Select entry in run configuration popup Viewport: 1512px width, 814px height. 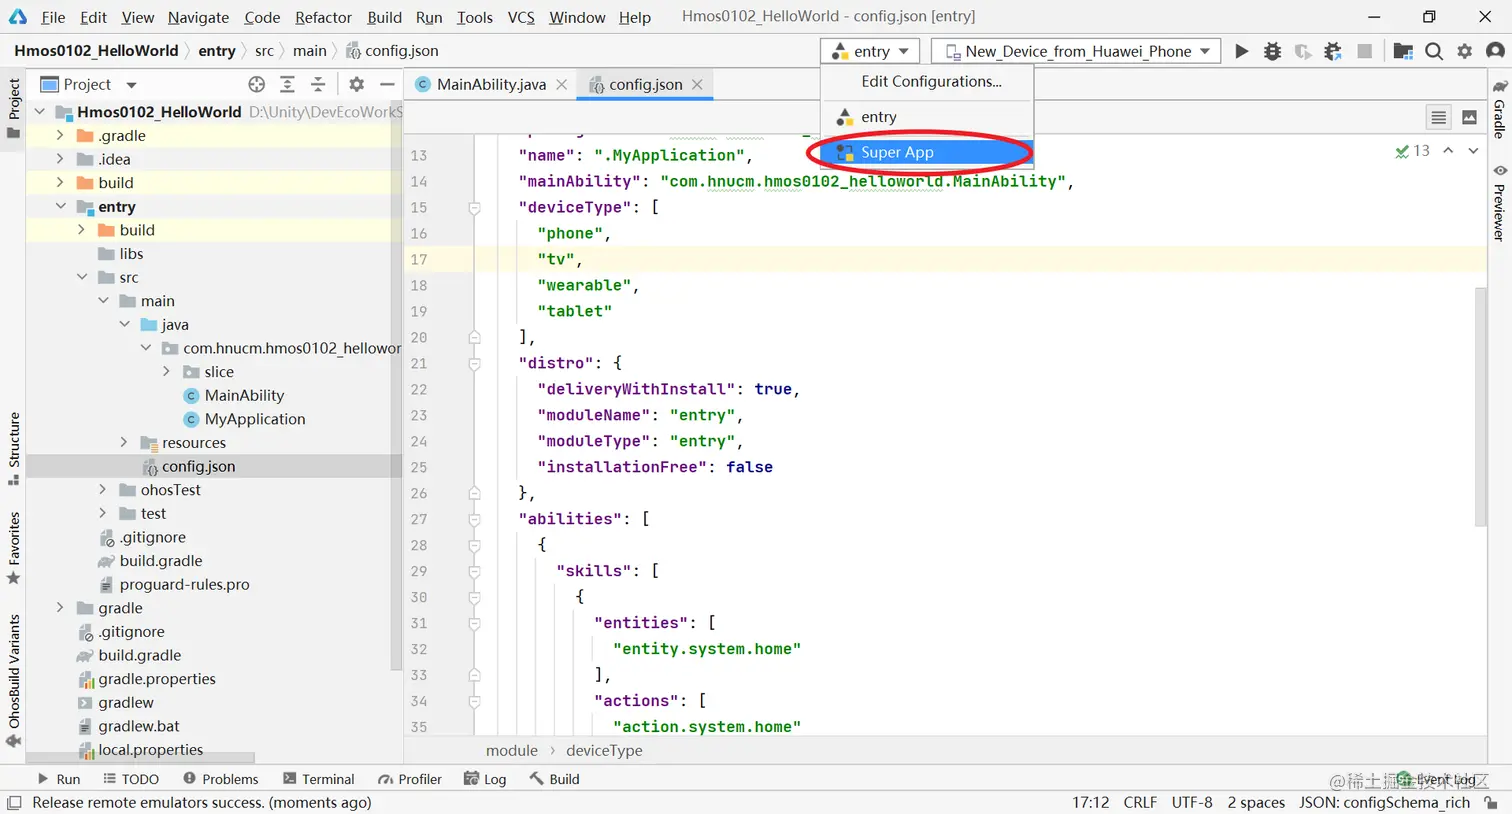coord(927,117)
